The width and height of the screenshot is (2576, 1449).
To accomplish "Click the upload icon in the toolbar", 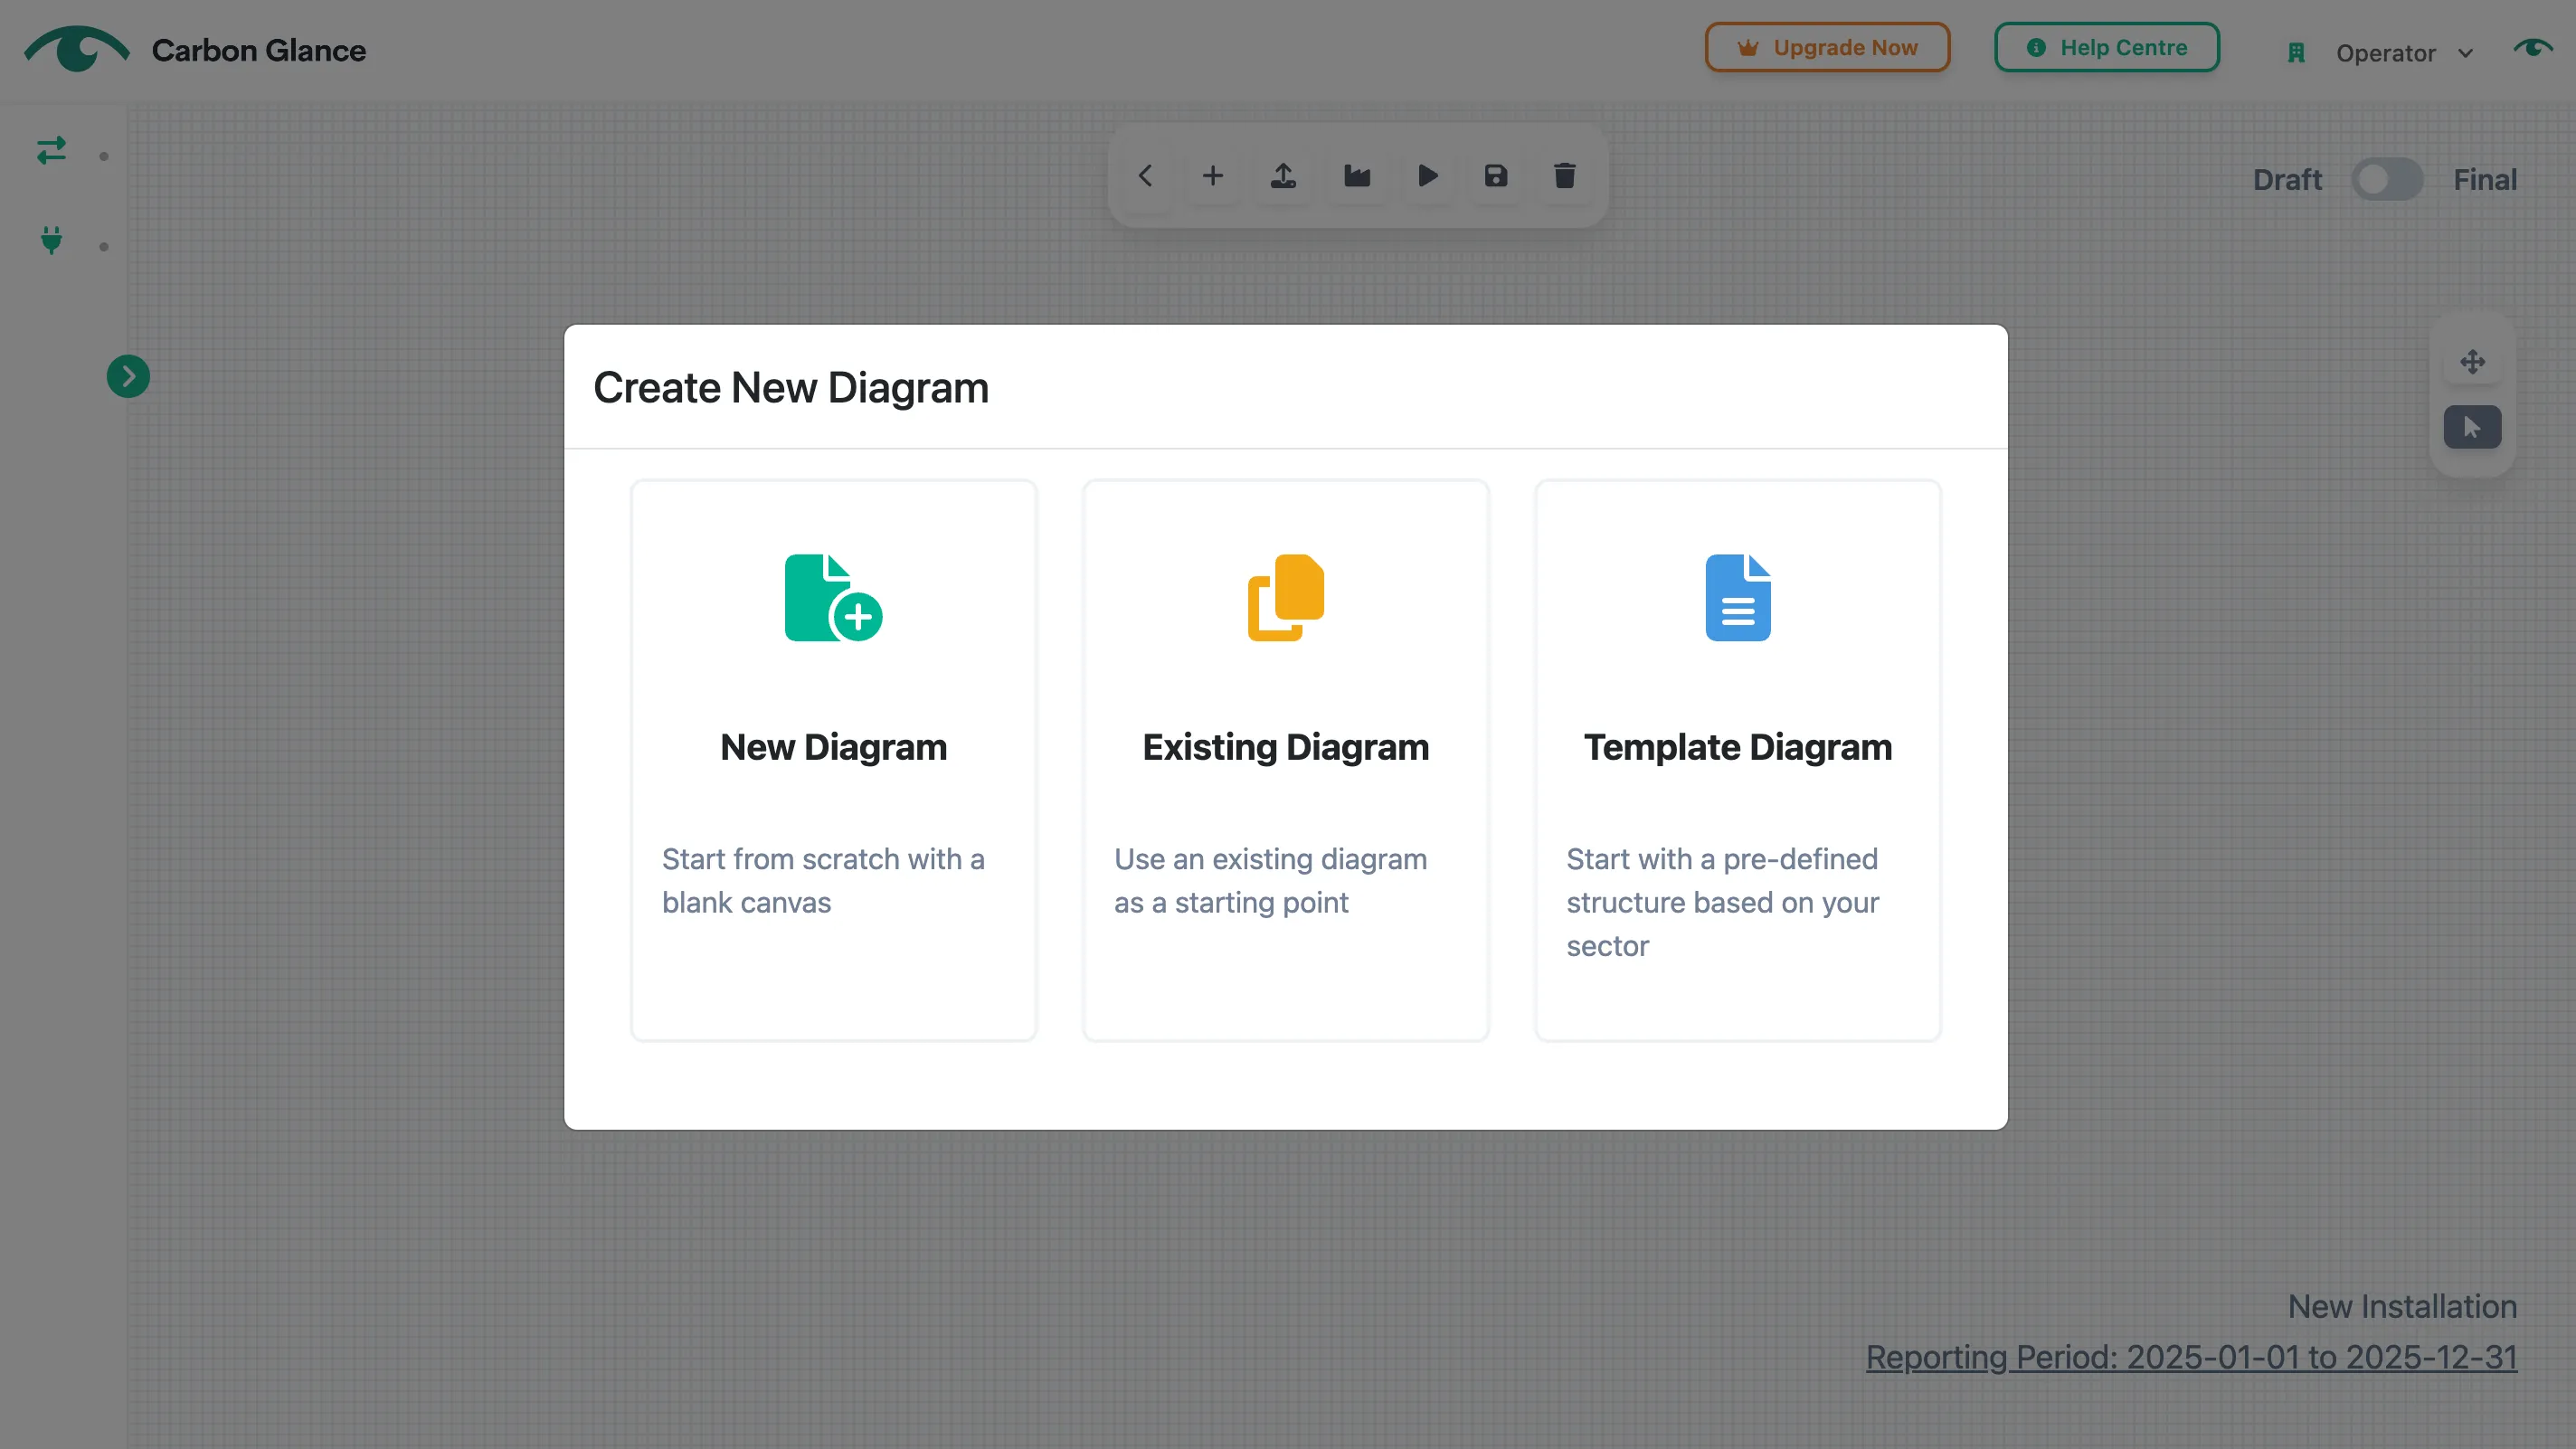I will click(1283, 176).
